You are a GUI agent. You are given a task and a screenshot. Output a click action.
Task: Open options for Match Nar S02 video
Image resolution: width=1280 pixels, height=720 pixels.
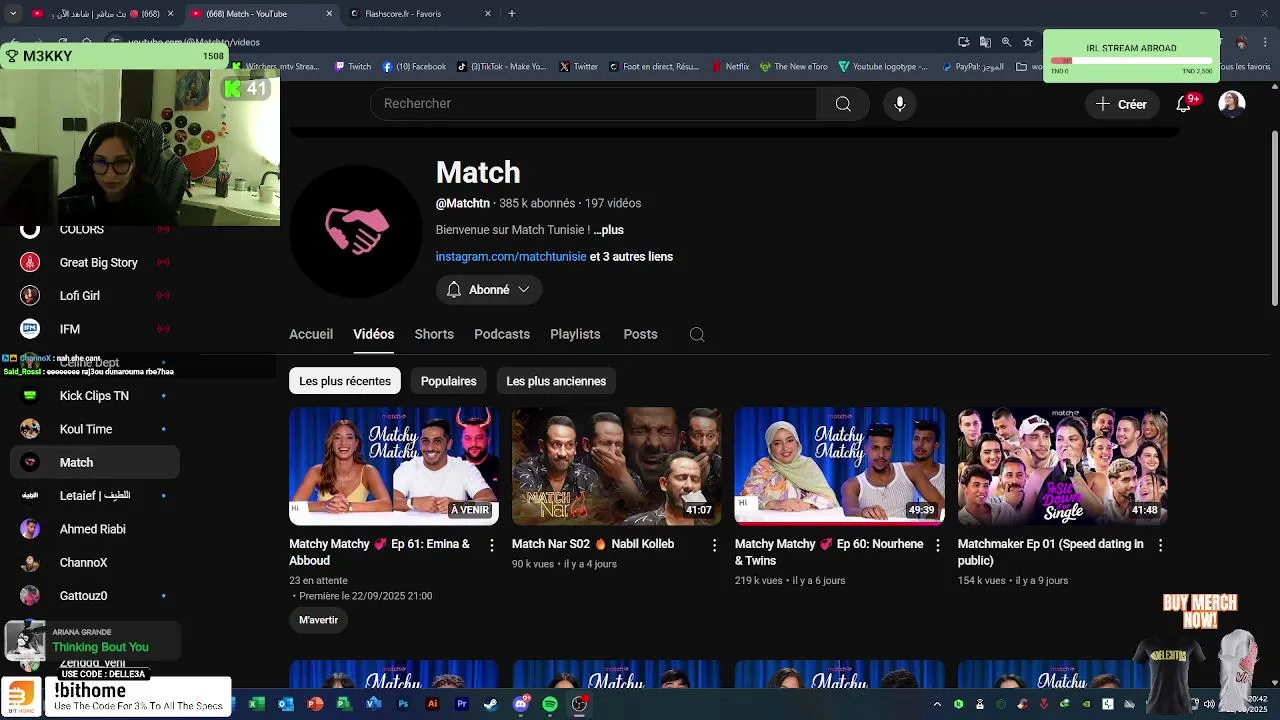click(x=714, y=545)
